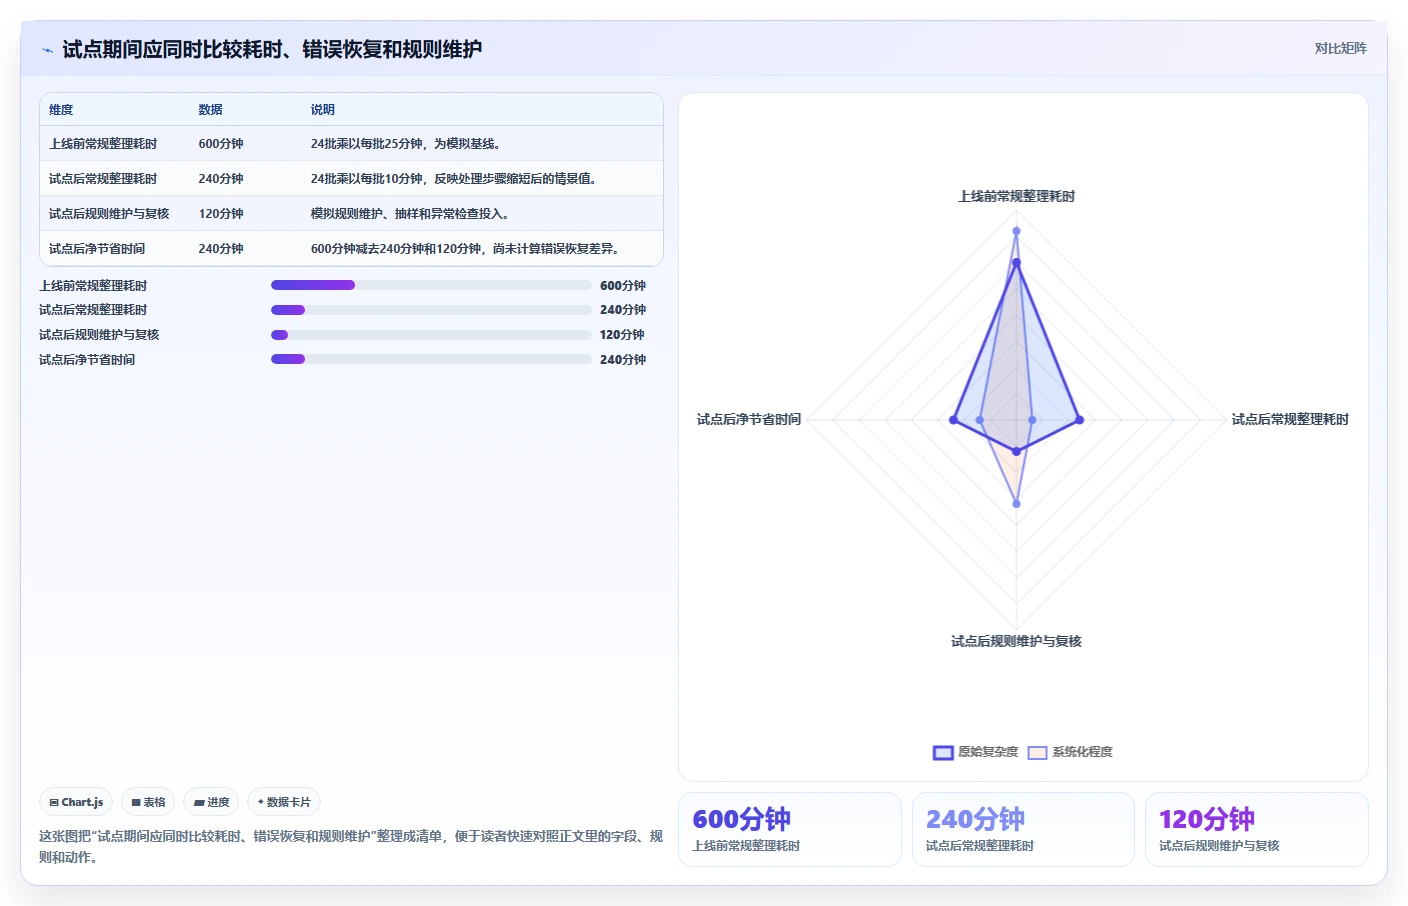This screenshot has height=906, width=1408.
Task: Click the 上线前常规整理耗时 progress bar
Action: pyautogui.click(x=431, y=285)
